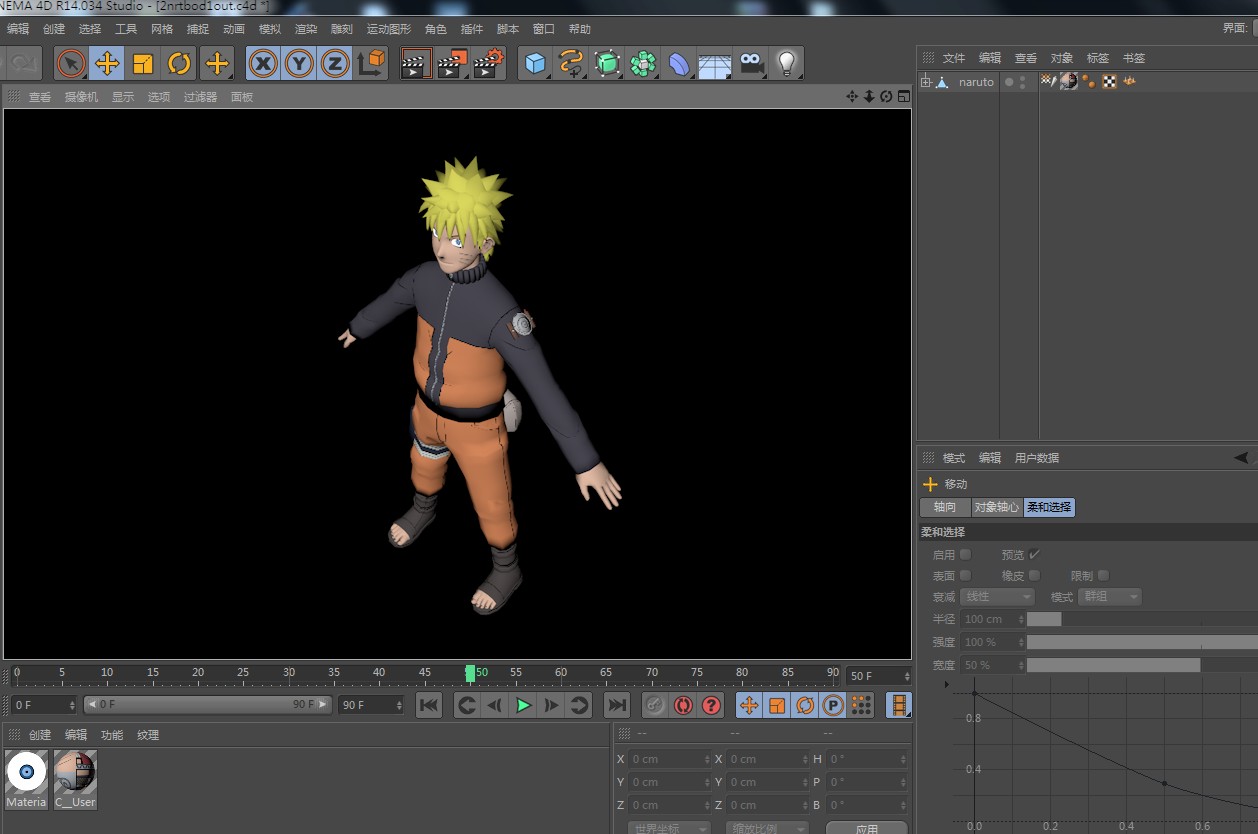Screen dimensions: 1258x834
Task: Select the Materia material thumbnail
Action: (27, 779)
